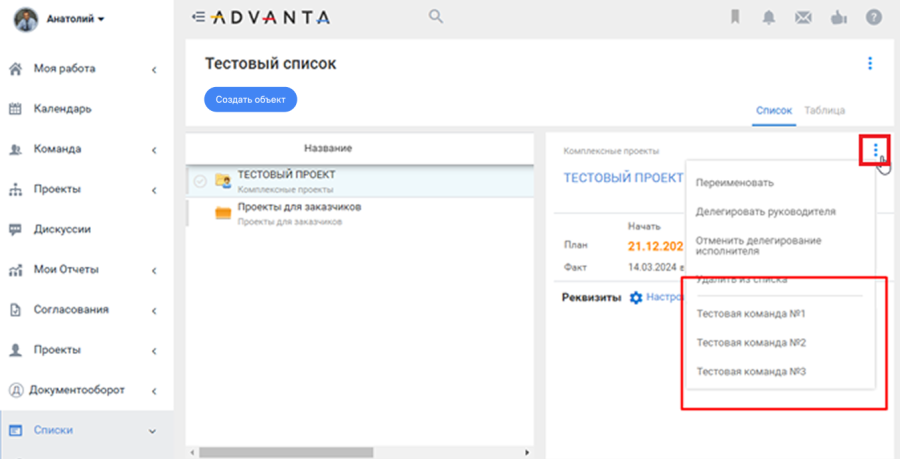This screenshot has width=900, height=459.
Task: Click the Реквизиты settings gear icon
Action: point(636,298)
